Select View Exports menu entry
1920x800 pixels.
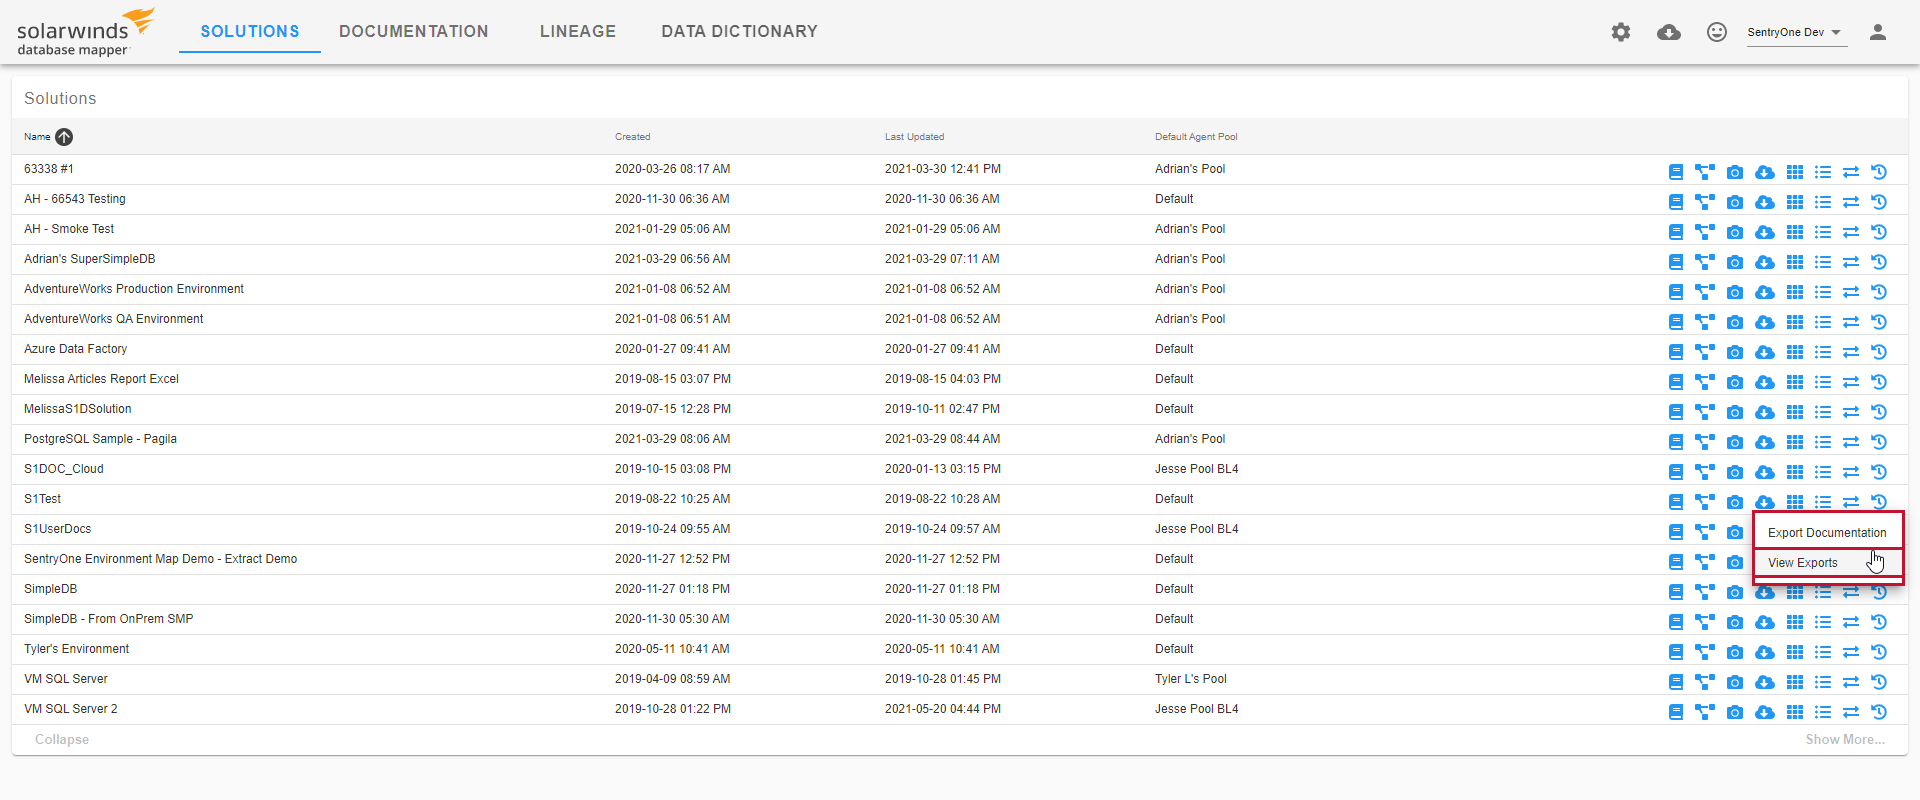(x=1827, y=563)
